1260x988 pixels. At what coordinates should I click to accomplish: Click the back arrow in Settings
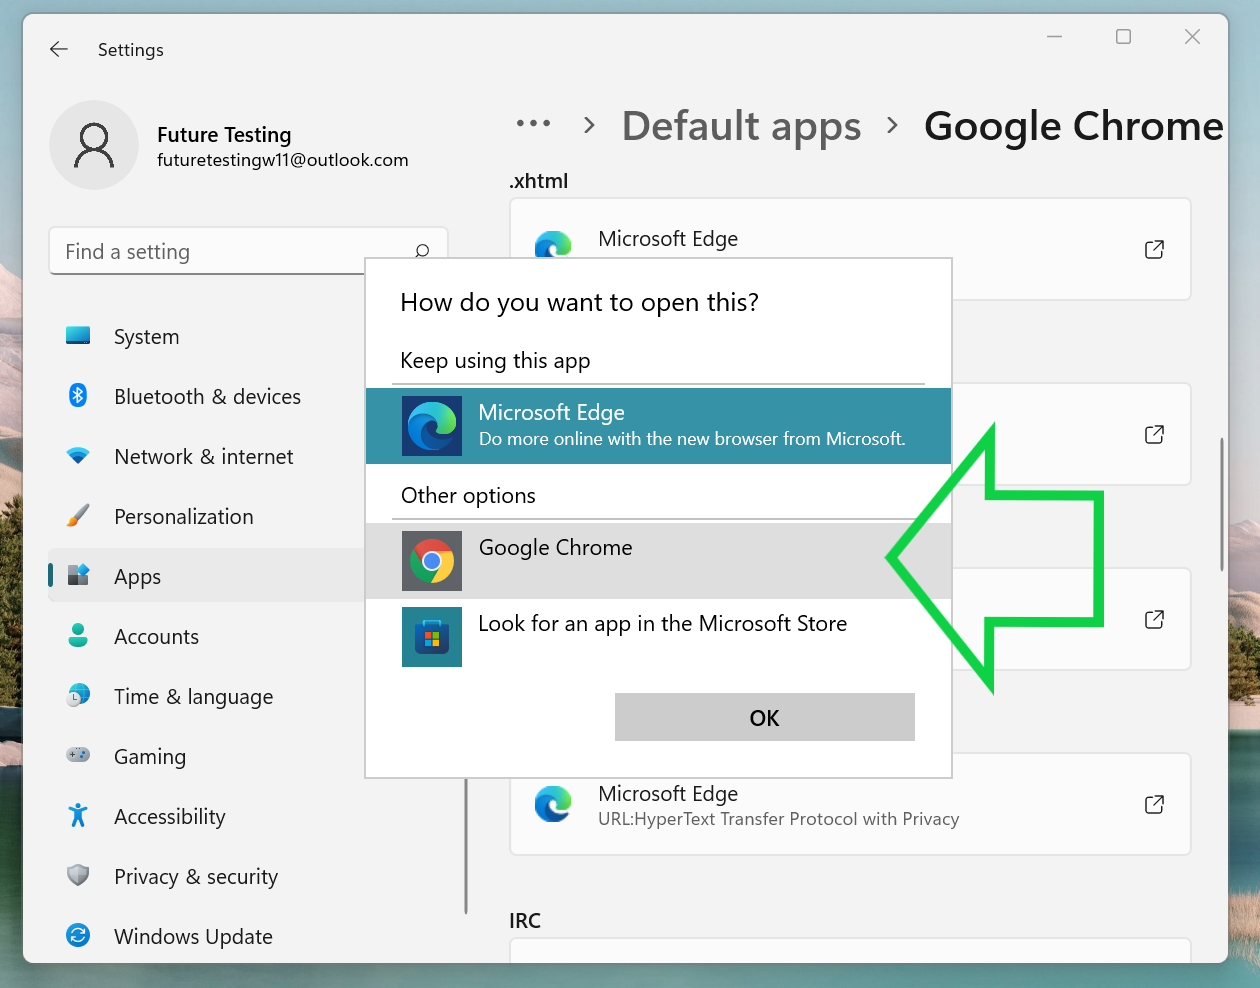pyautogui.click(x=59, y=49)
